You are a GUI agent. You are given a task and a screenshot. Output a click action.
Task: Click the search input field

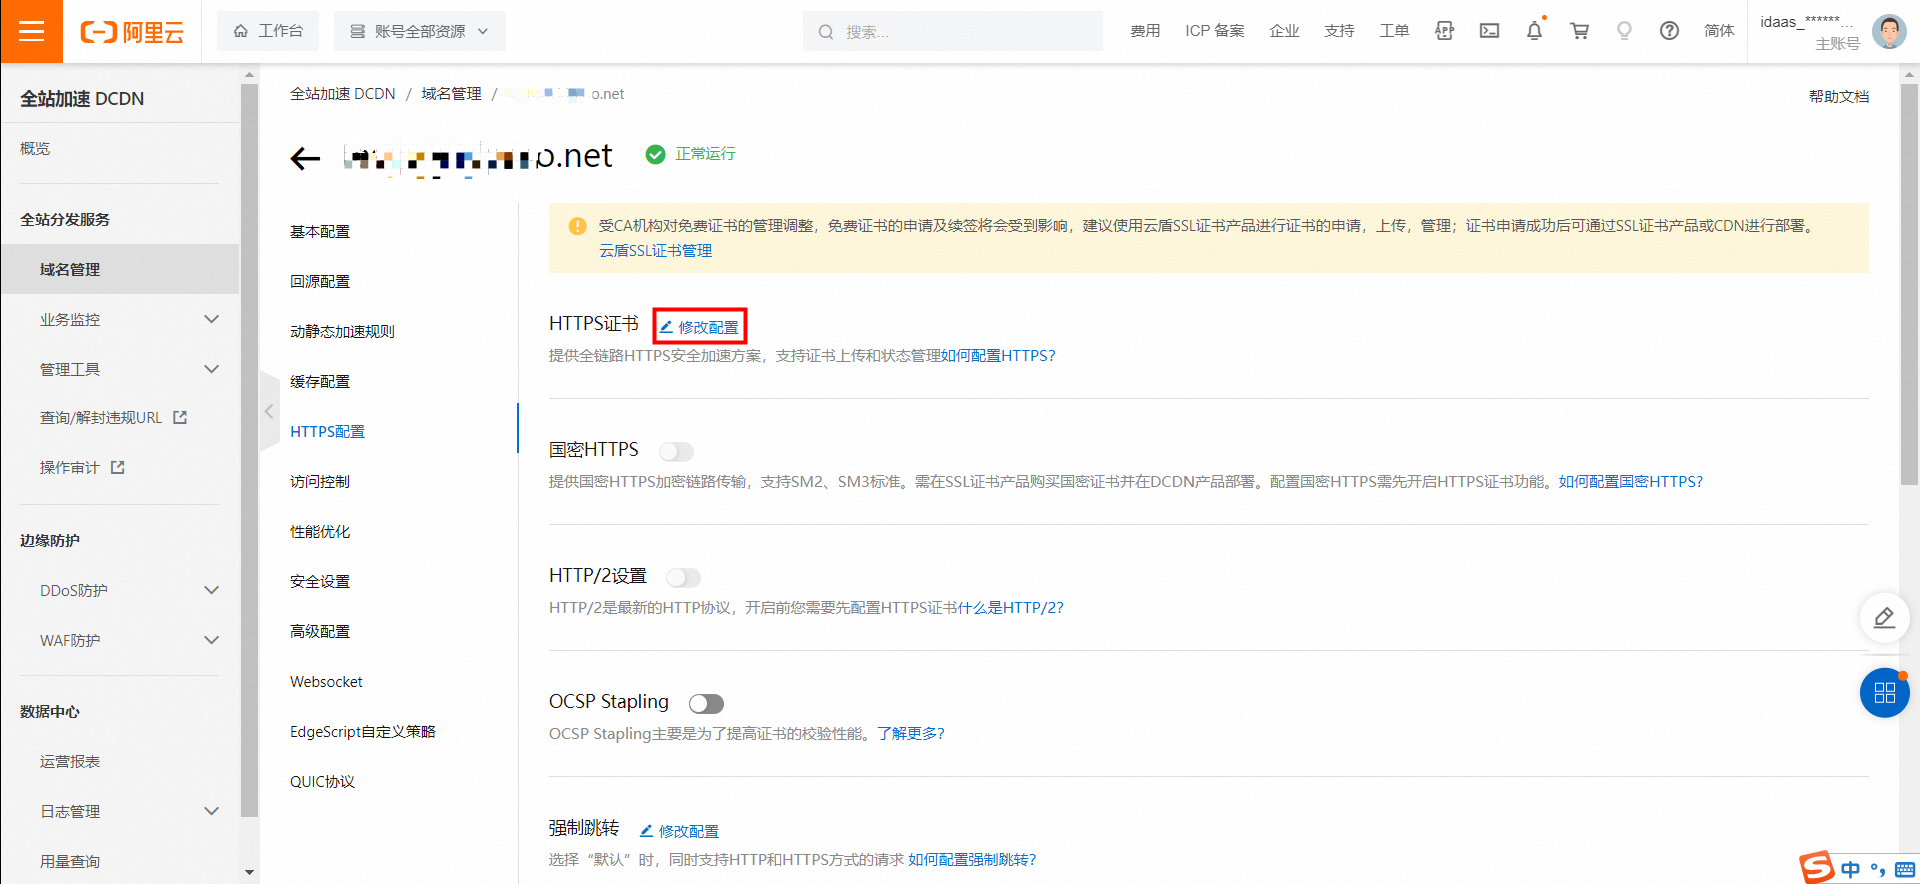point(953,31)
